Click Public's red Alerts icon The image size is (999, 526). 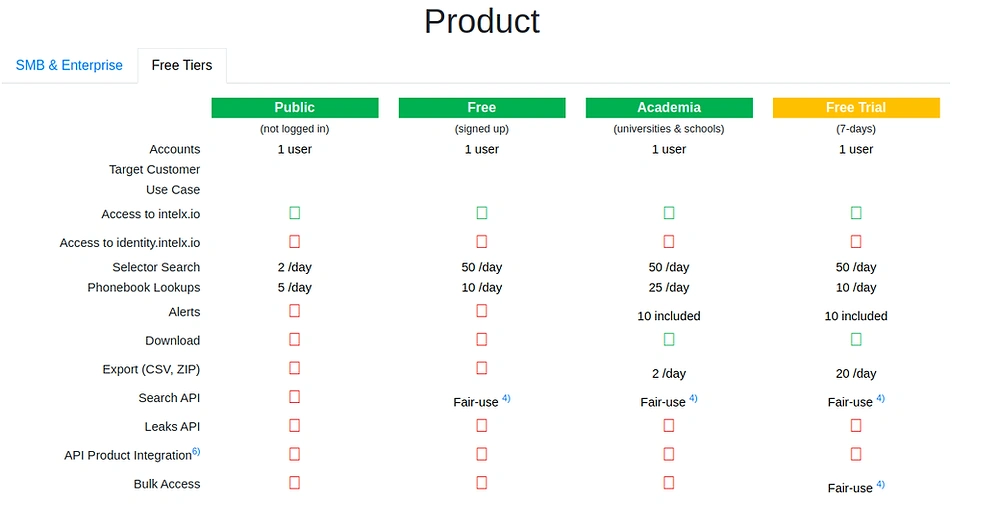tap(295, 311)
